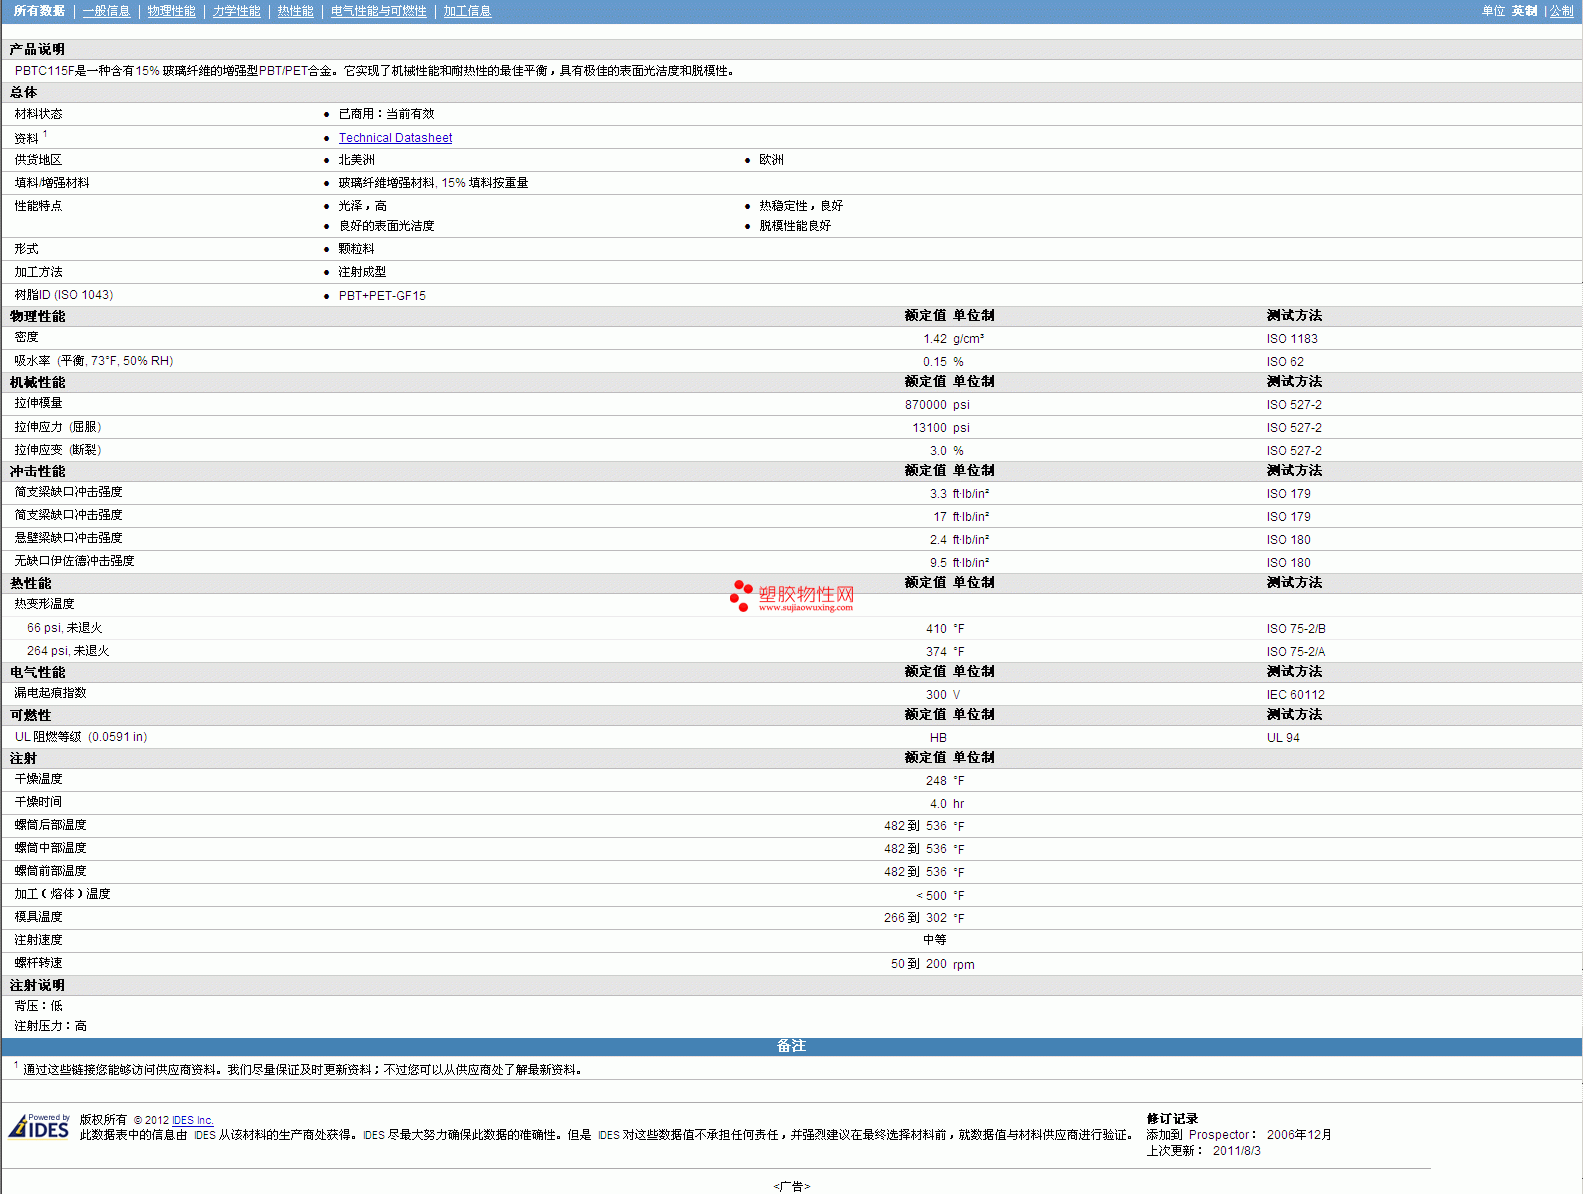Open the 电气性能与可燃性 tab

coord(378,11)
